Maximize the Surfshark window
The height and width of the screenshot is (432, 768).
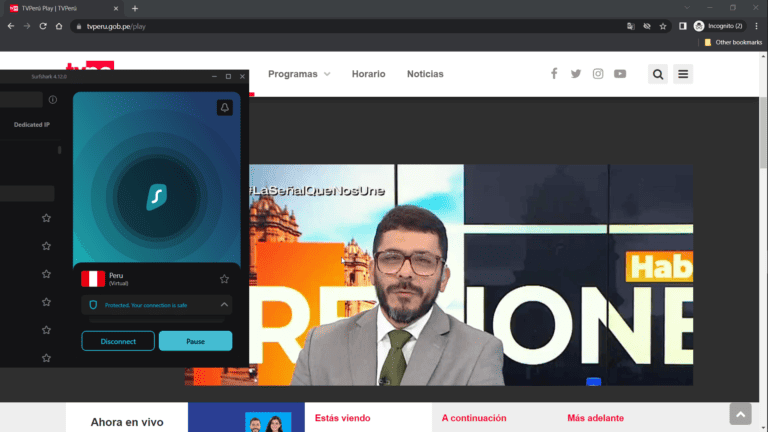228,76
